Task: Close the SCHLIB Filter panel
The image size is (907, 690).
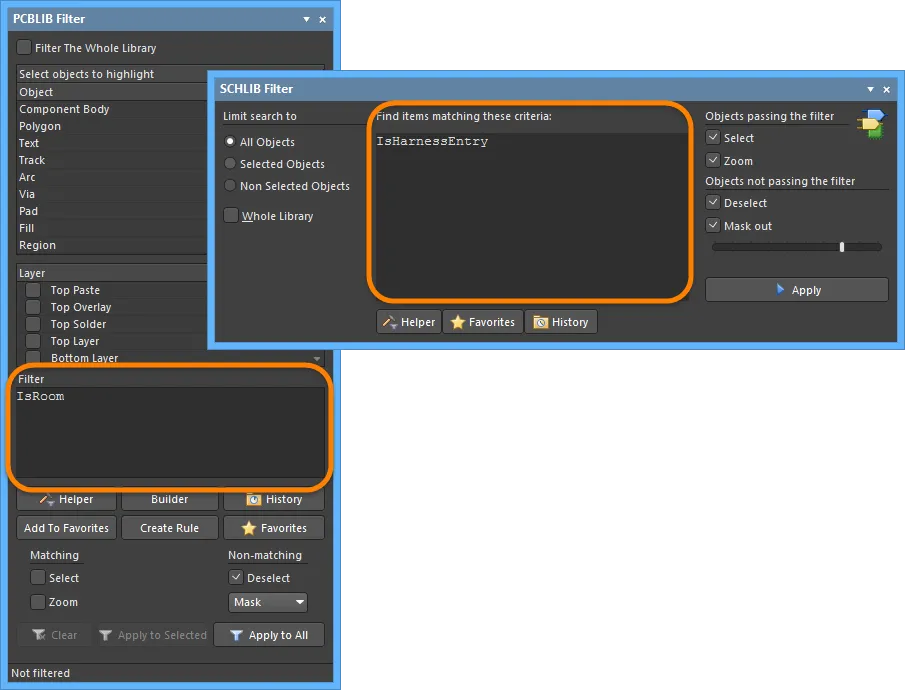Action: pyautogui.click(x=887, y=90)
